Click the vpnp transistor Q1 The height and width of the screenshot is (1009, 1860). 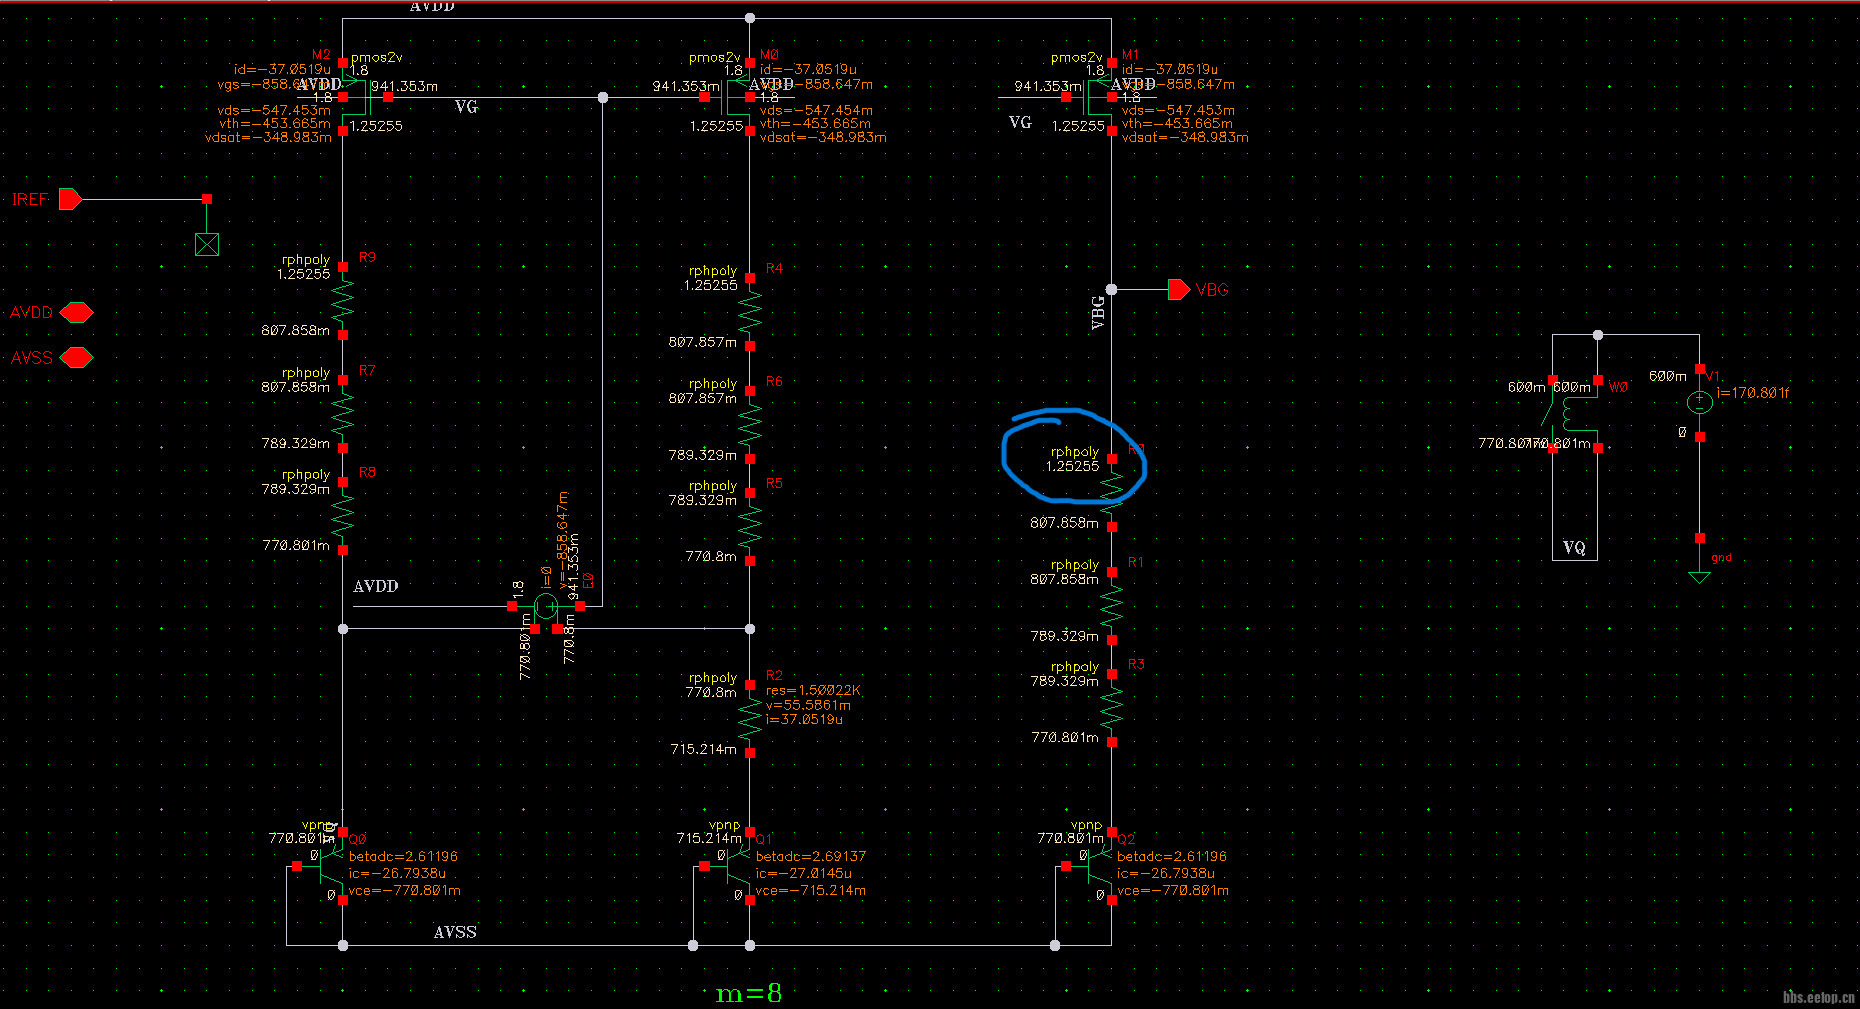738,866
